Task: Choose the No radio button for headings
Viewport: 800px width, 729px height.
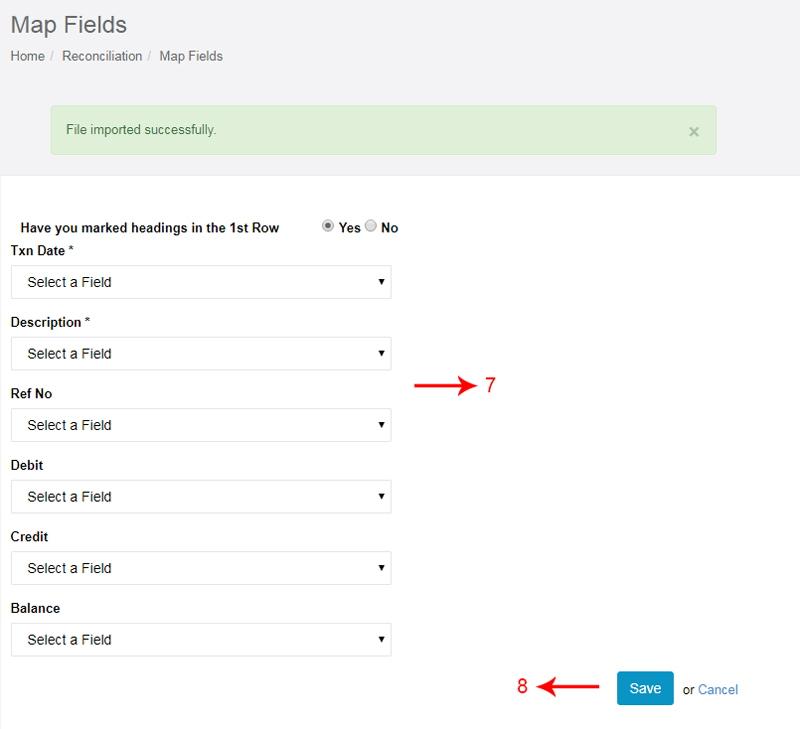Action: [371, 225]
